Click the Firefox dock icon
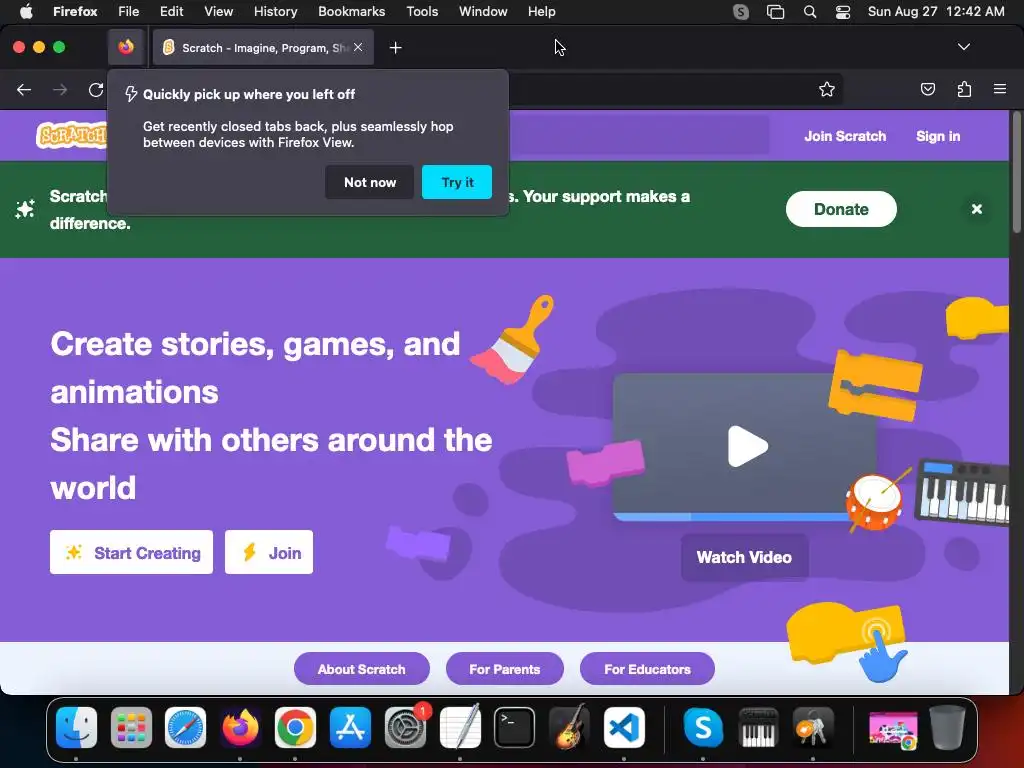 click(x=240, y=727)
